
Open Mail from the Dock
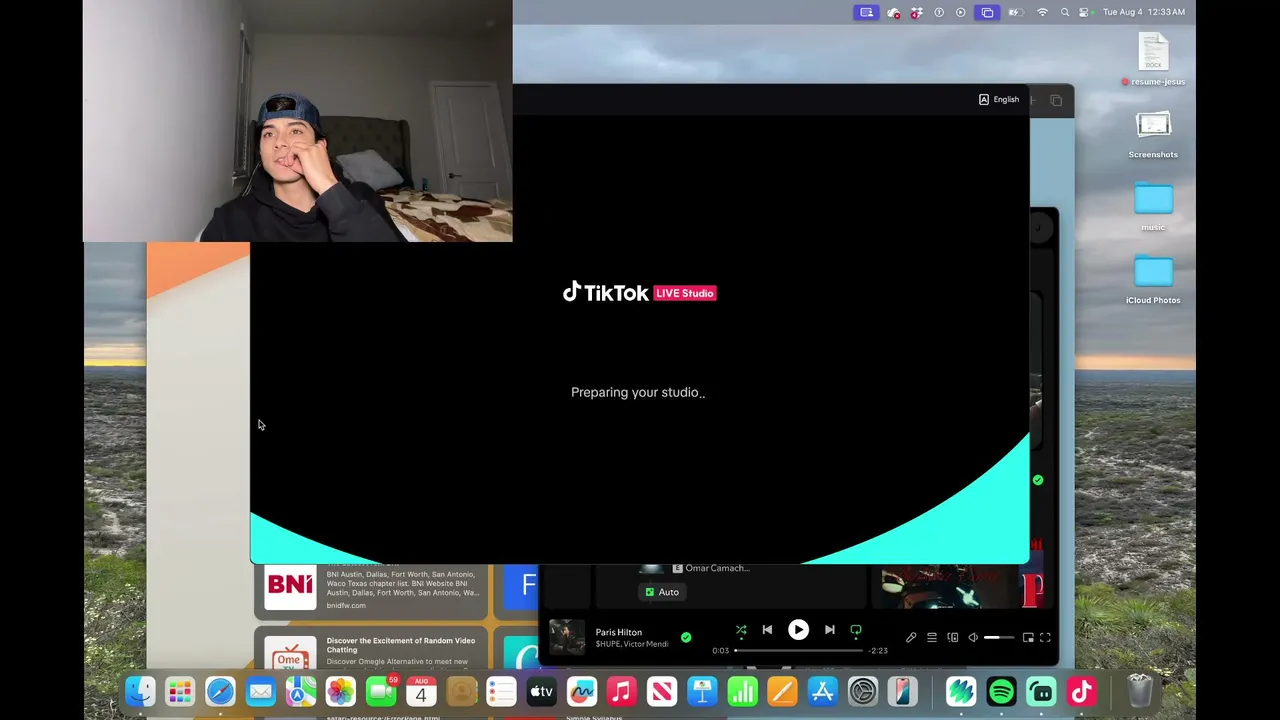pyautogui.click(x=260, y=691)
